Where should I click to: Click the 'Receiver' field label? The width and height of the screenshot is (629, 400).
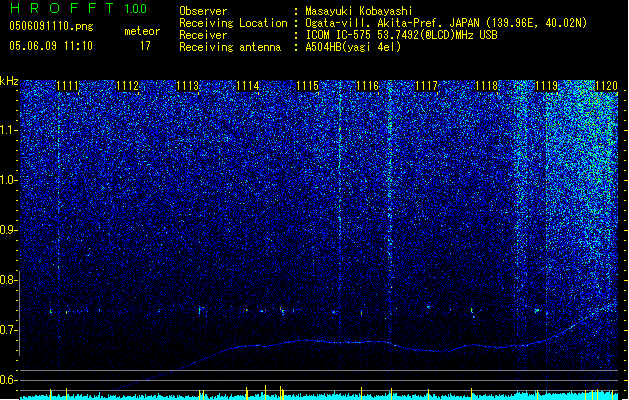tap(203, 35)
